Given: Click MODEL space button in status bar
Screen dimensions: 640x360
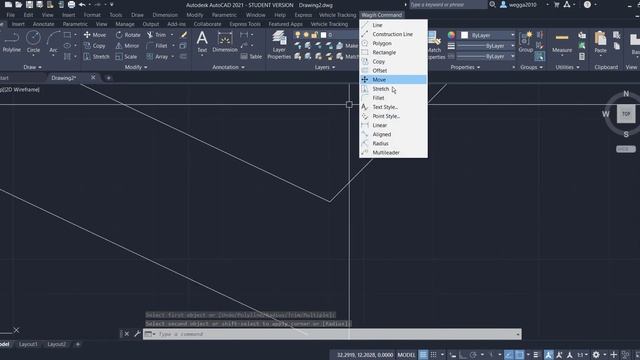Looking at the screenshot, I should [406, 355].
